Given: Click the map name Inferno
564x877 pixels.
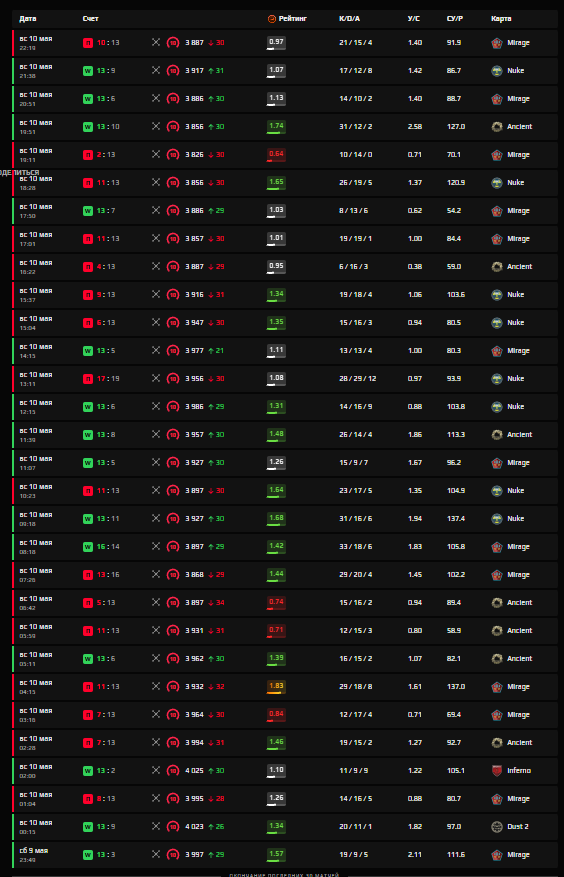Looking at the screenshot, I should coord(519,771).
